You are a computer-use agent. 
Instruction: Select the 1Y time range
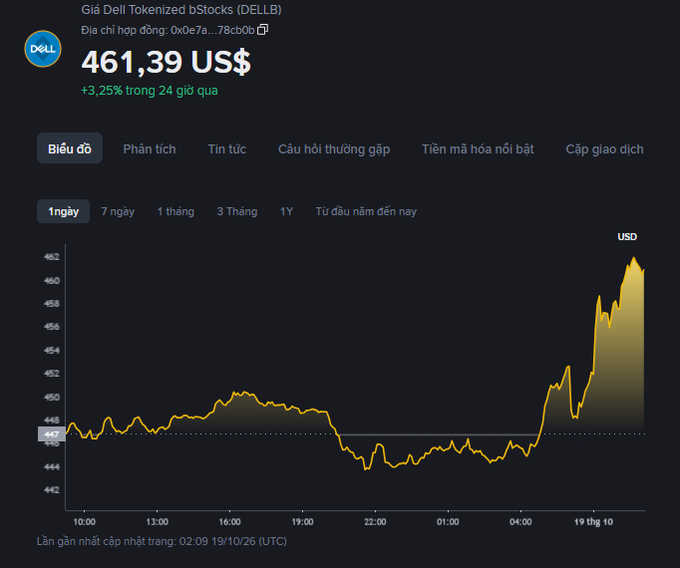tap(286, 211)
